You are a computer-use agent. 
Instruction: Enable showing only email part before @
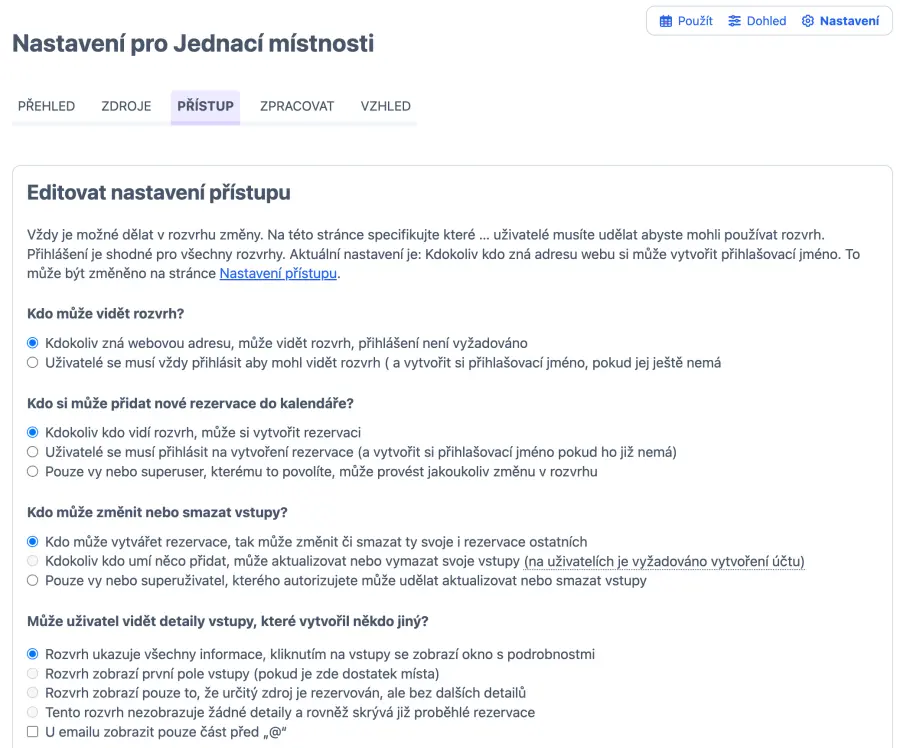33,732
